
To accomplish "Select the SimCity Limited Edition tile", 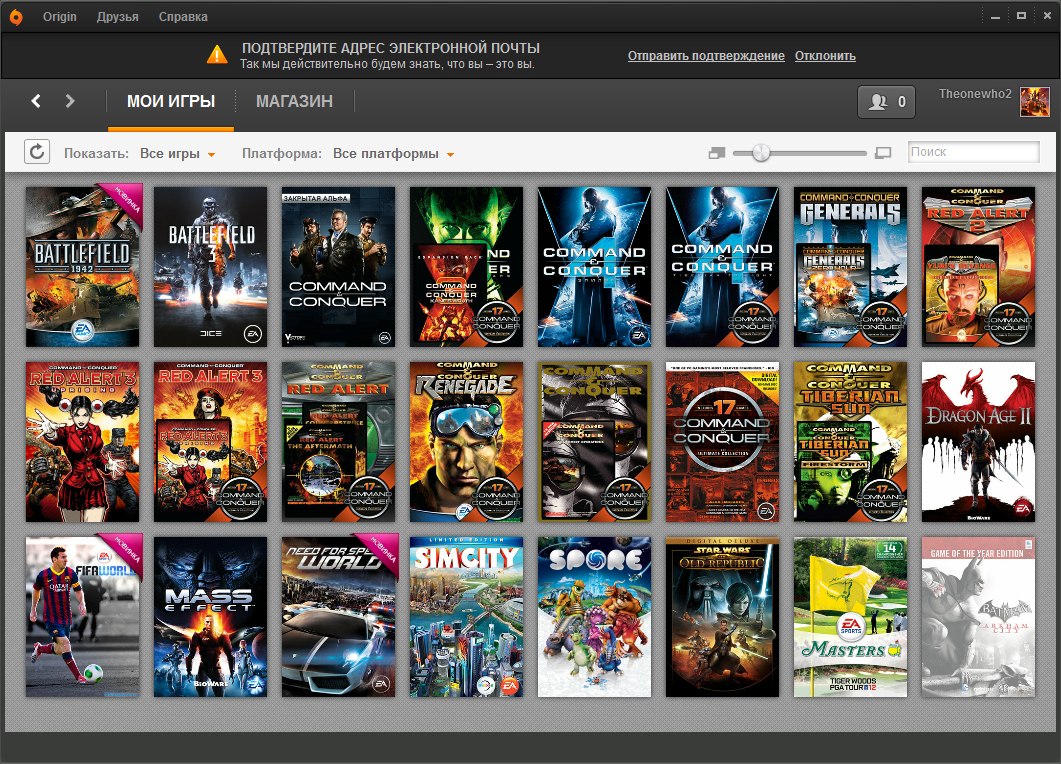I will 466,617.
